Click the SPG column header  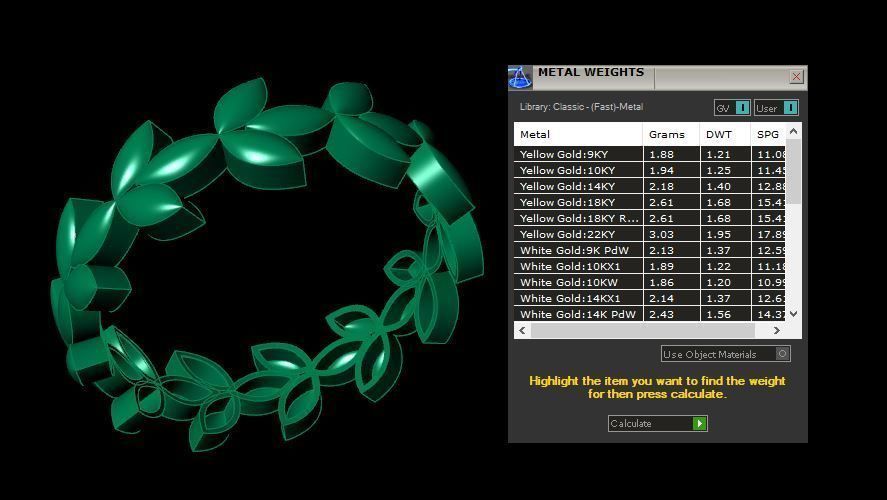point(769,135)
